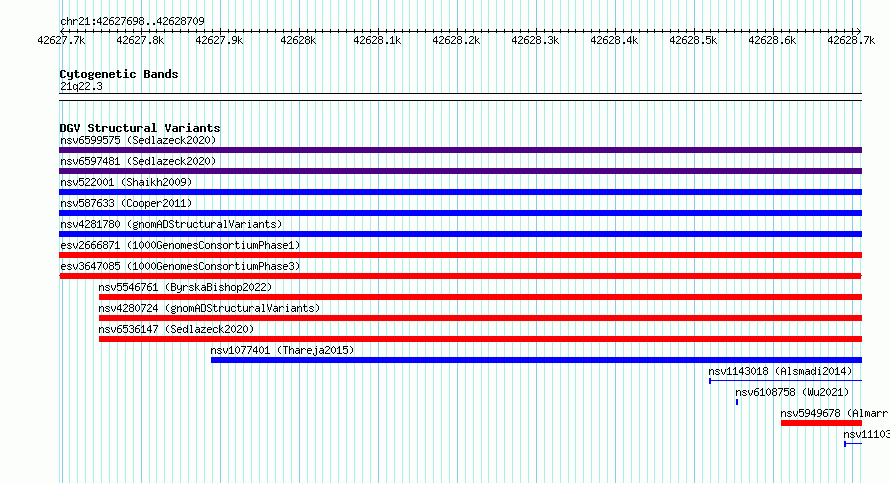
Task: Open the partially visible nsv1110 label
Action: click(x=866, y=434)
